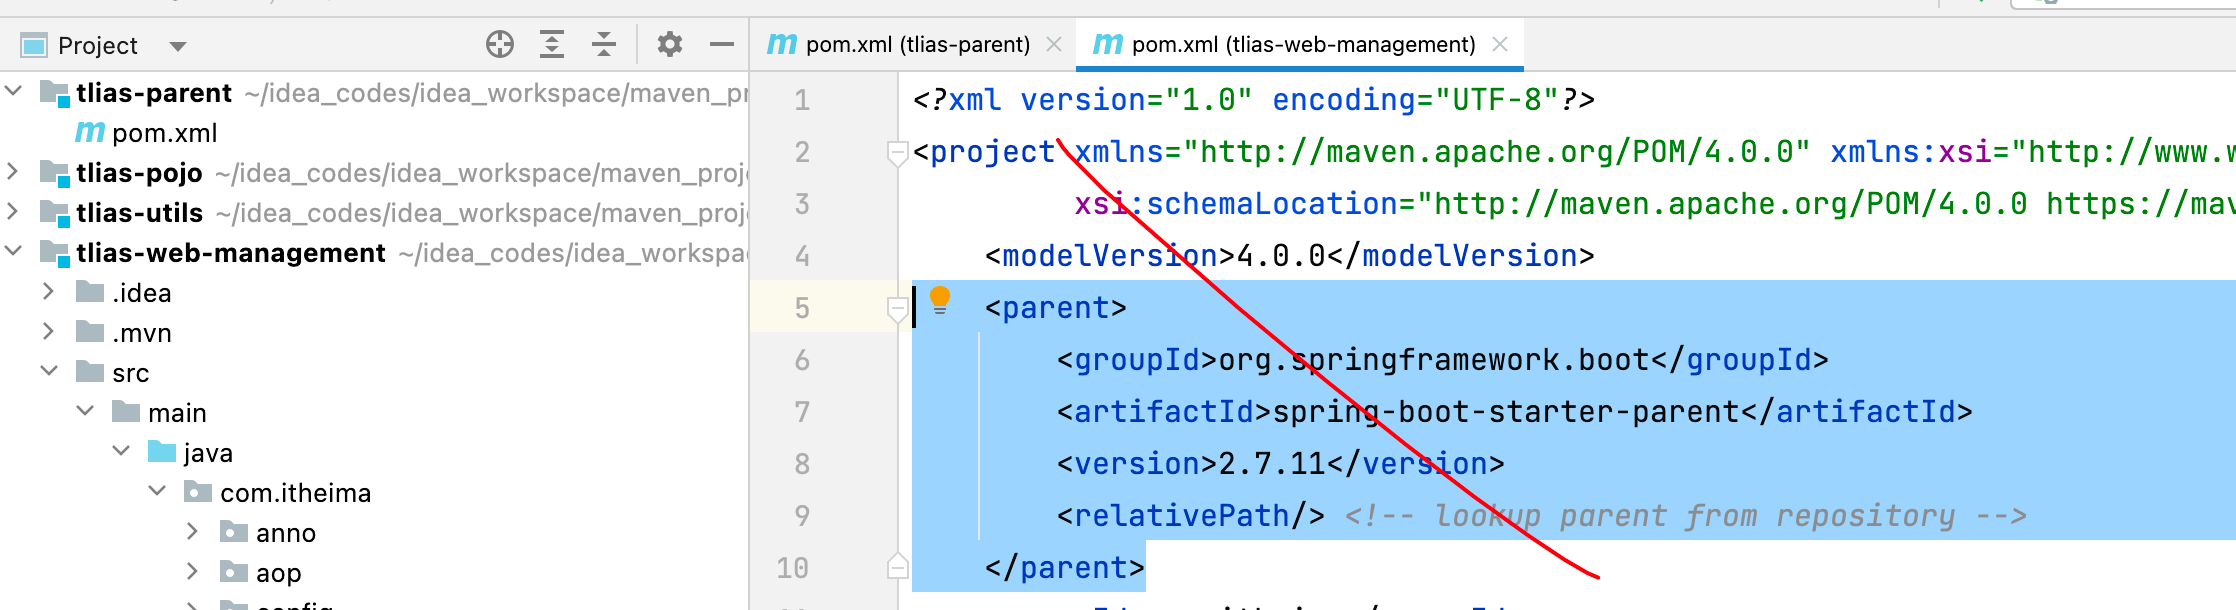Click the aop package icon
Image resolution: width=2236 pixels, height=610 pixels.
tap(234, 572)
